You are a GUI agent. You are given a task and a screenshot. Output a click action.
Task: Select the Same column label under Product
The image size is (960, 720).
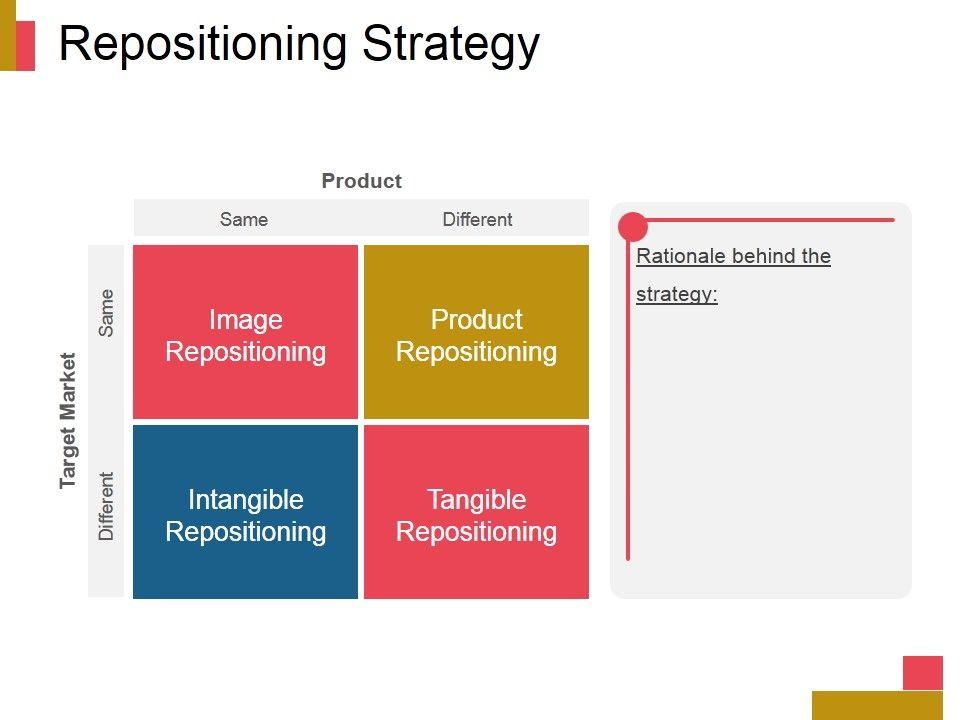(244, 219)
